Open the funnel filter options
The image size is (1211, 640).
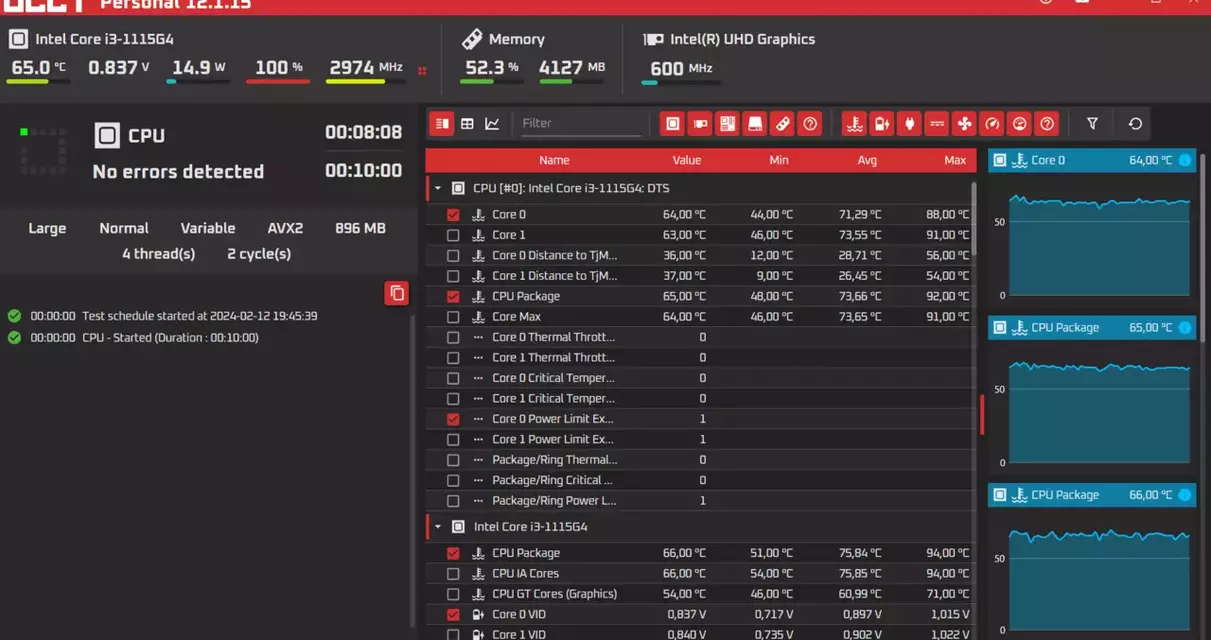click(x=1092, y=123)
